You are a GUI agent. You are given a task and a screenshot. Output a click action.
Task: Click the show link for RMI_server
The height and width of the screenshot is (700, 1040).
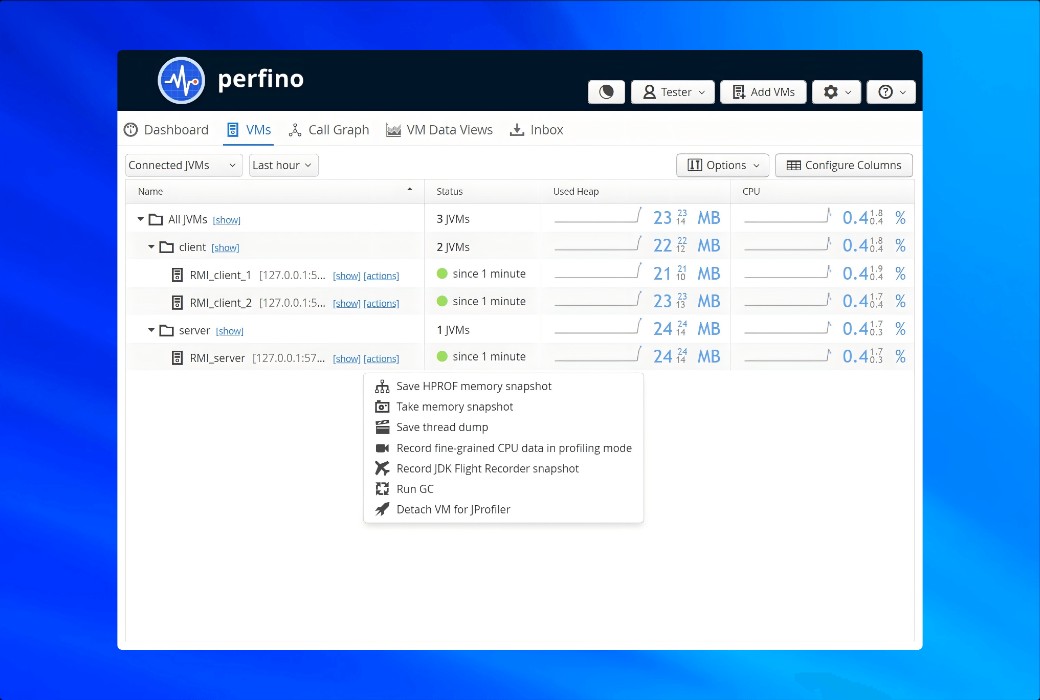pos(347,358)
